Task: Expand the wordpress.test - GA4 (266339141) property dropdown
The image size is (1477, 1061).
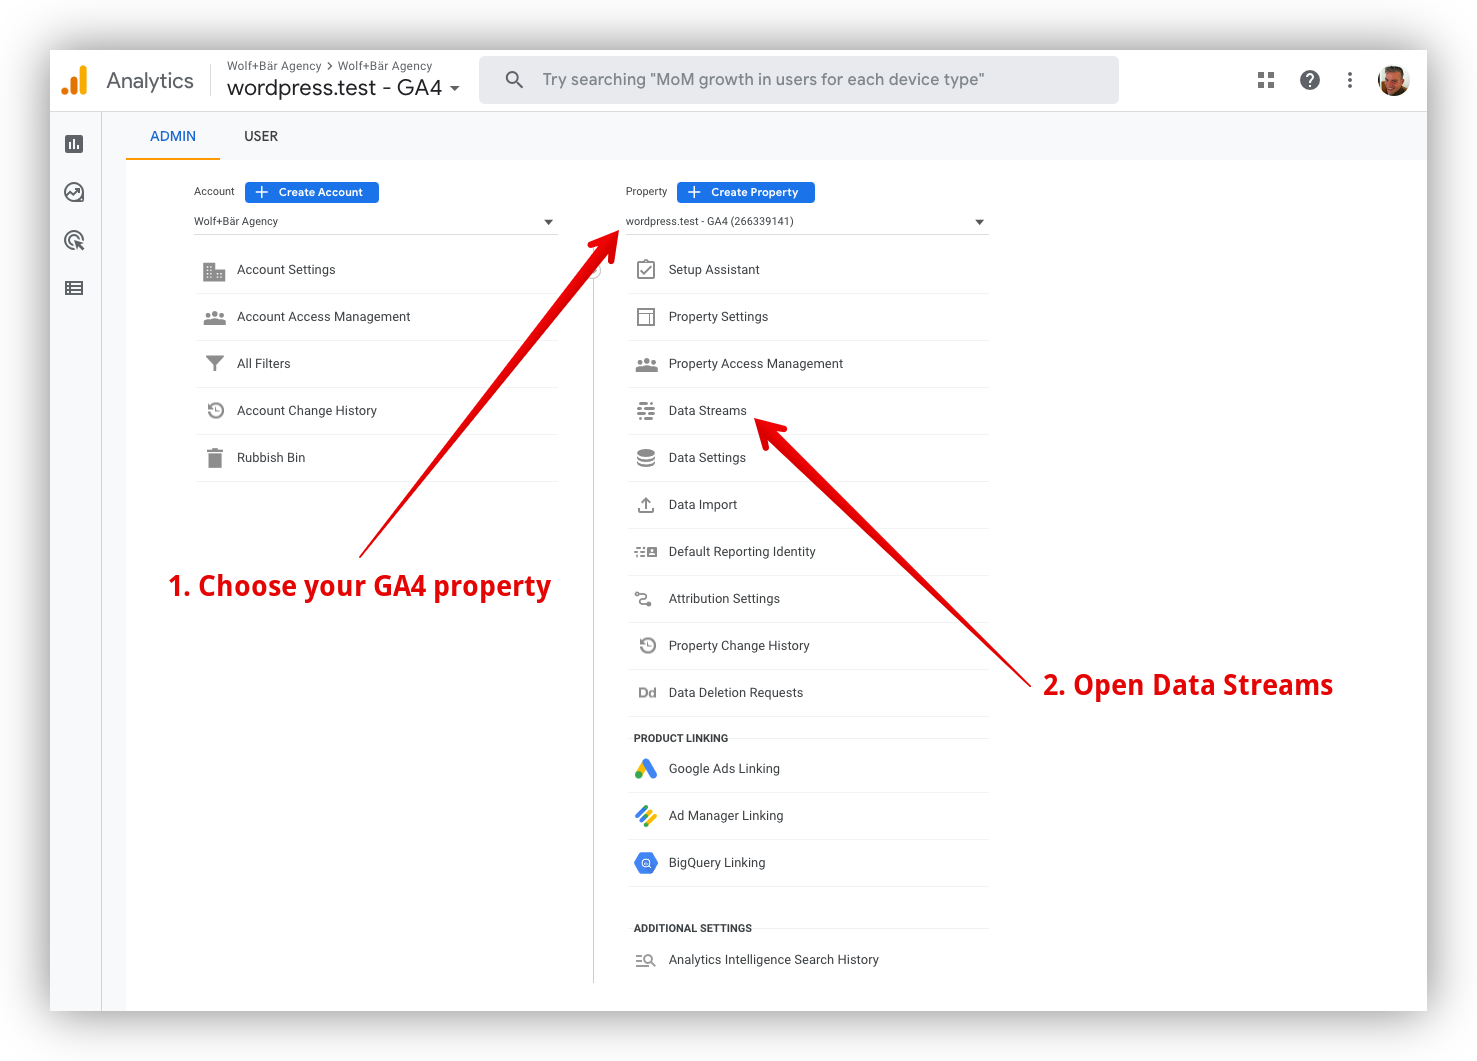Action: (806, 222)
